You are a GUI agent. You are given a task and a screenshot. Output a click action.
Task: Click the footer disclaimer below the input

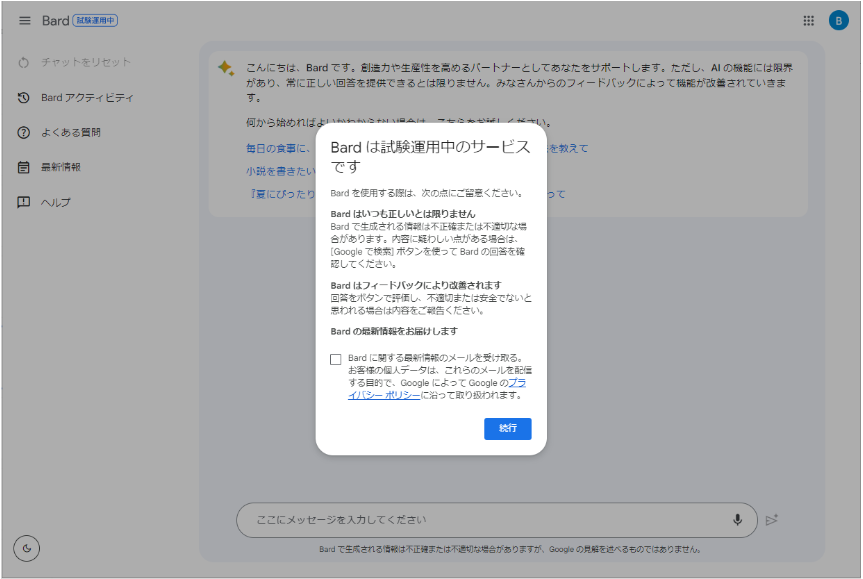pos(510,549)
